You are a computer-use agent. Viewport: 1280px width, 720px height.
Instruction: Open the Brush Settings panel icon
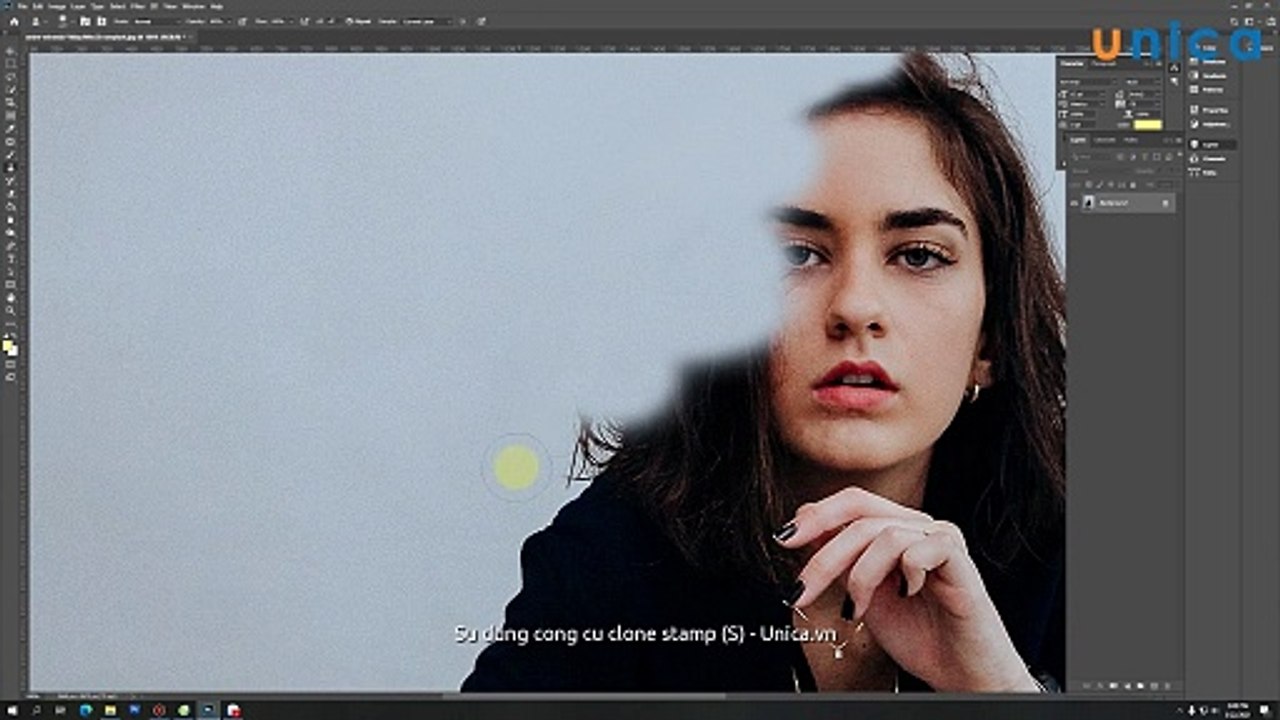[84, 21]
